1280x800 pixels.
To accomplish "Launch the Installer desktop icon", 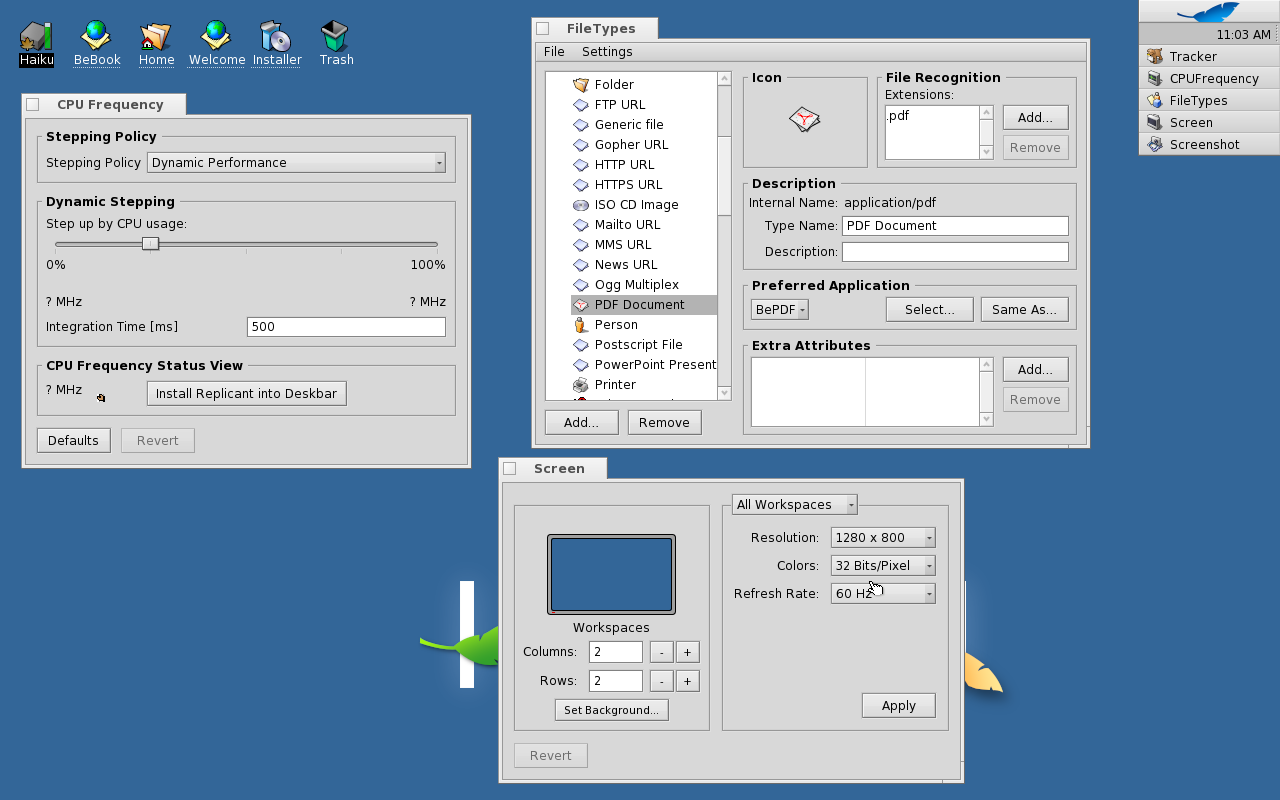I will point(276,36).
